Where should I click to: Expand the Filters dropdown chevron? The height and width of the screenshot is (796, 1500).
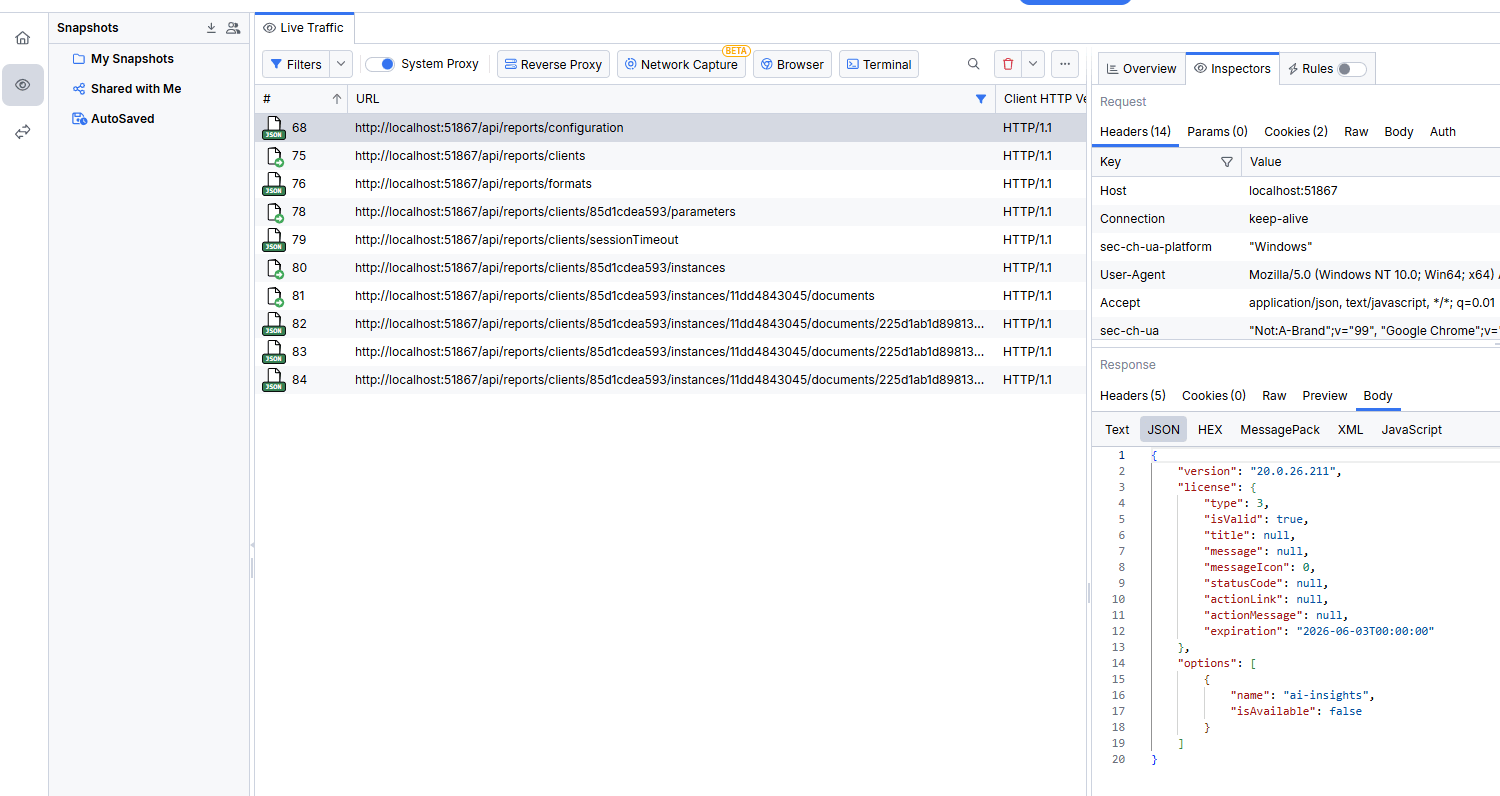tap(340, 63)
